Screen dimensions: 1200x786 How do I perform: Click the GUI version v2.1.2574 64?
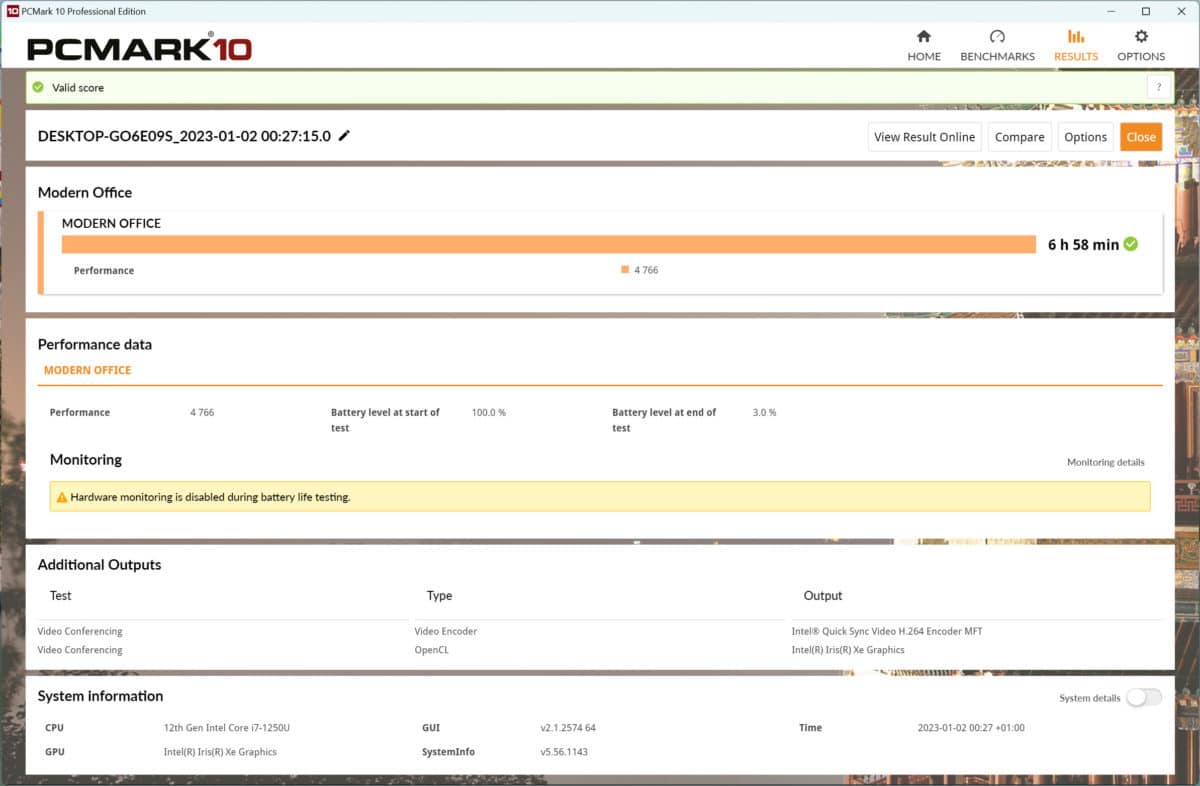tap(568, 728)
